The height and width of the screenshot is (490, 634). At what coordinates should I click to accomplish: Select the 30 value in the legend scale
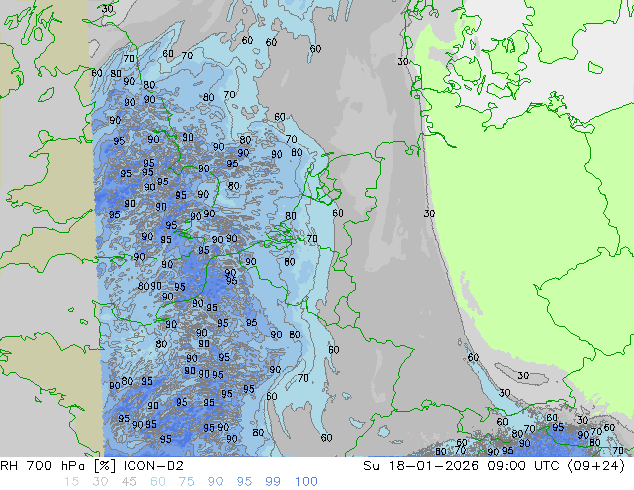[x=100, y=482]
